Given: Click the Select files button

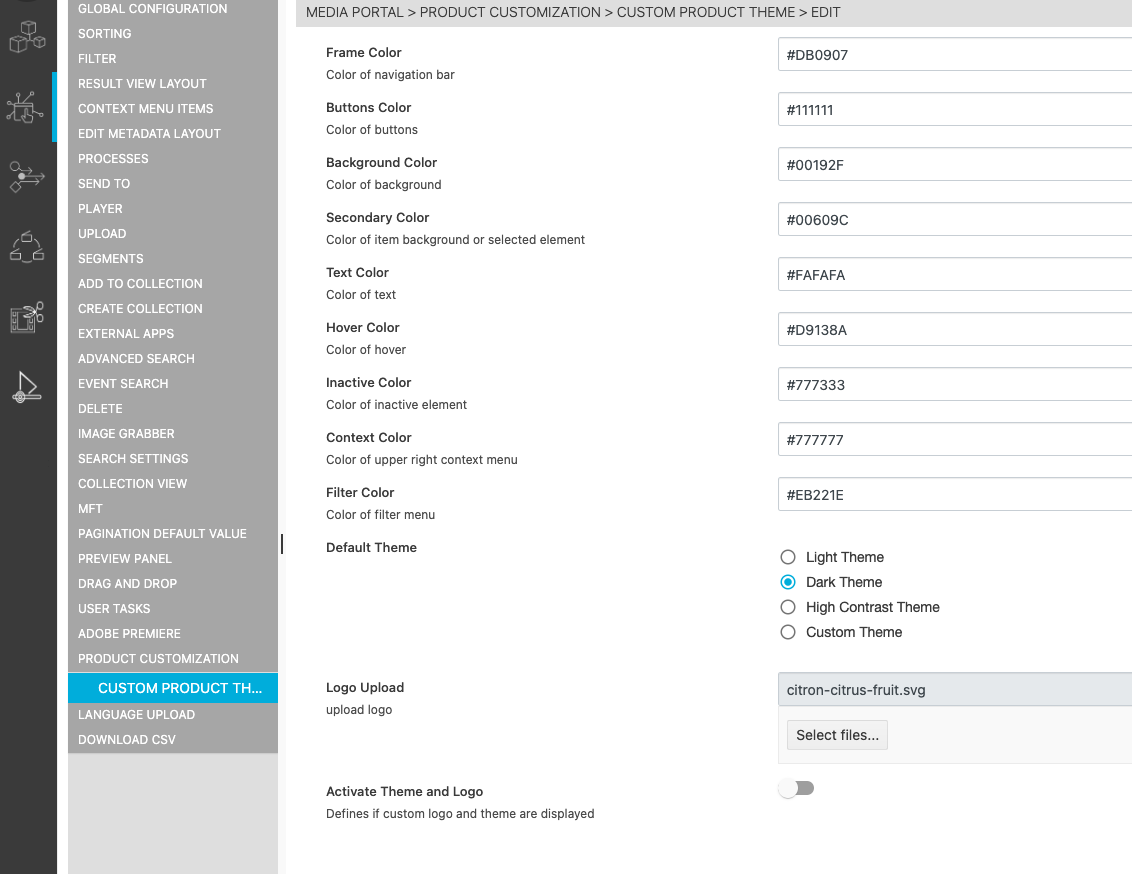Looking at the screenshot, I should [837, 734].
